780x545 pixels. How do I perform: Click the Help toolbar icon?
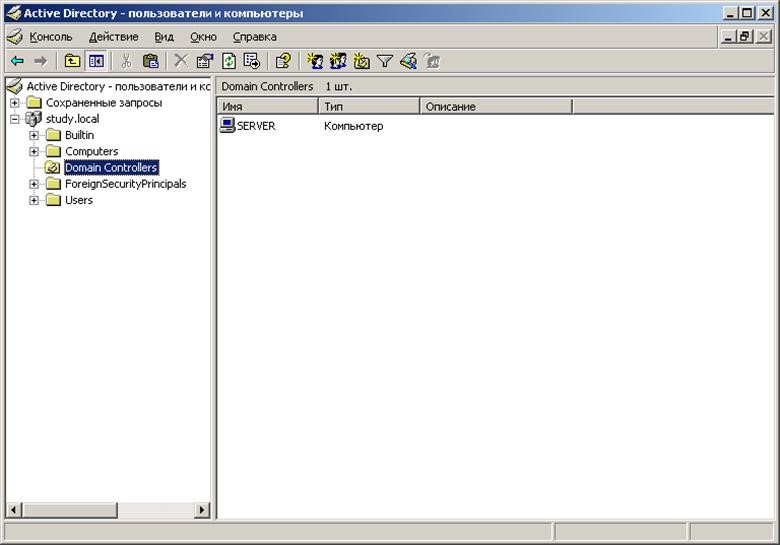coord(283,61)
